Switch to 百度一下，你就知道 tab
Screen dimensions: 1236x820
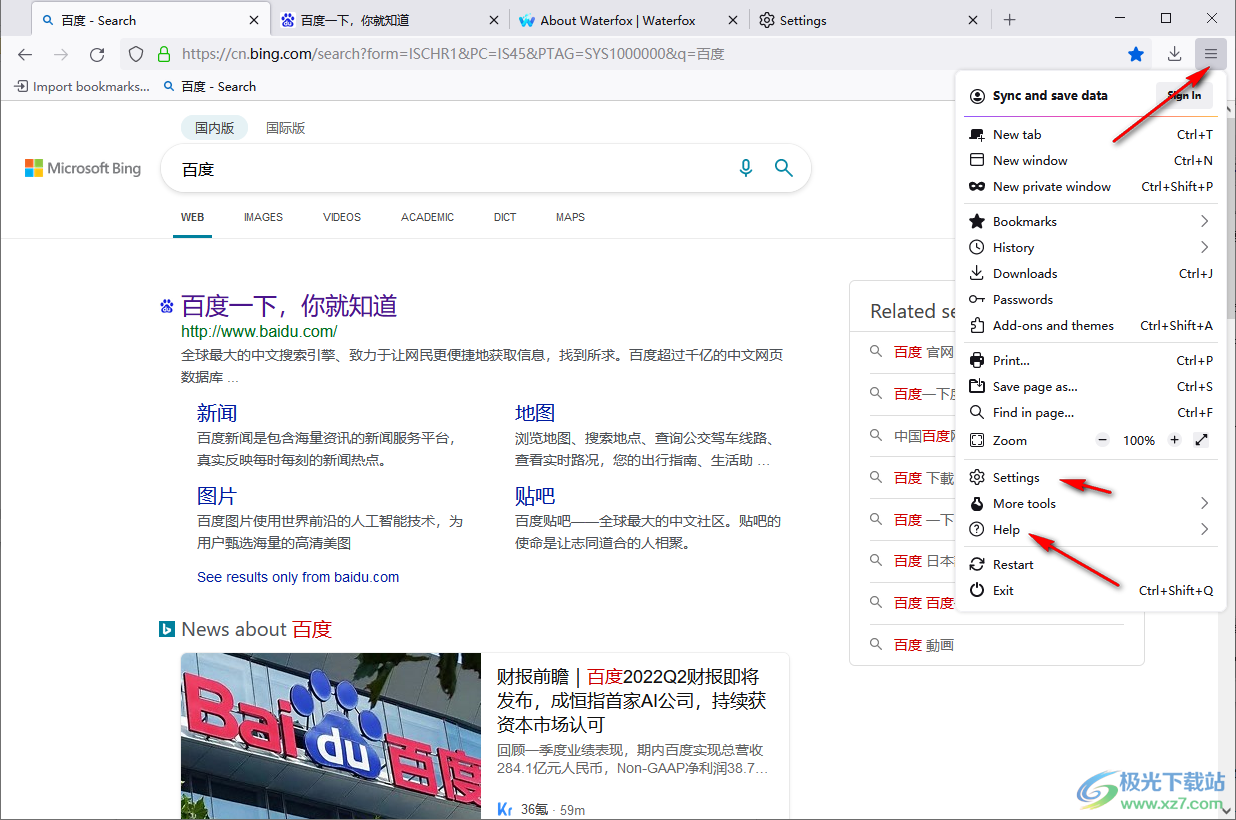(x=390, y=20)
